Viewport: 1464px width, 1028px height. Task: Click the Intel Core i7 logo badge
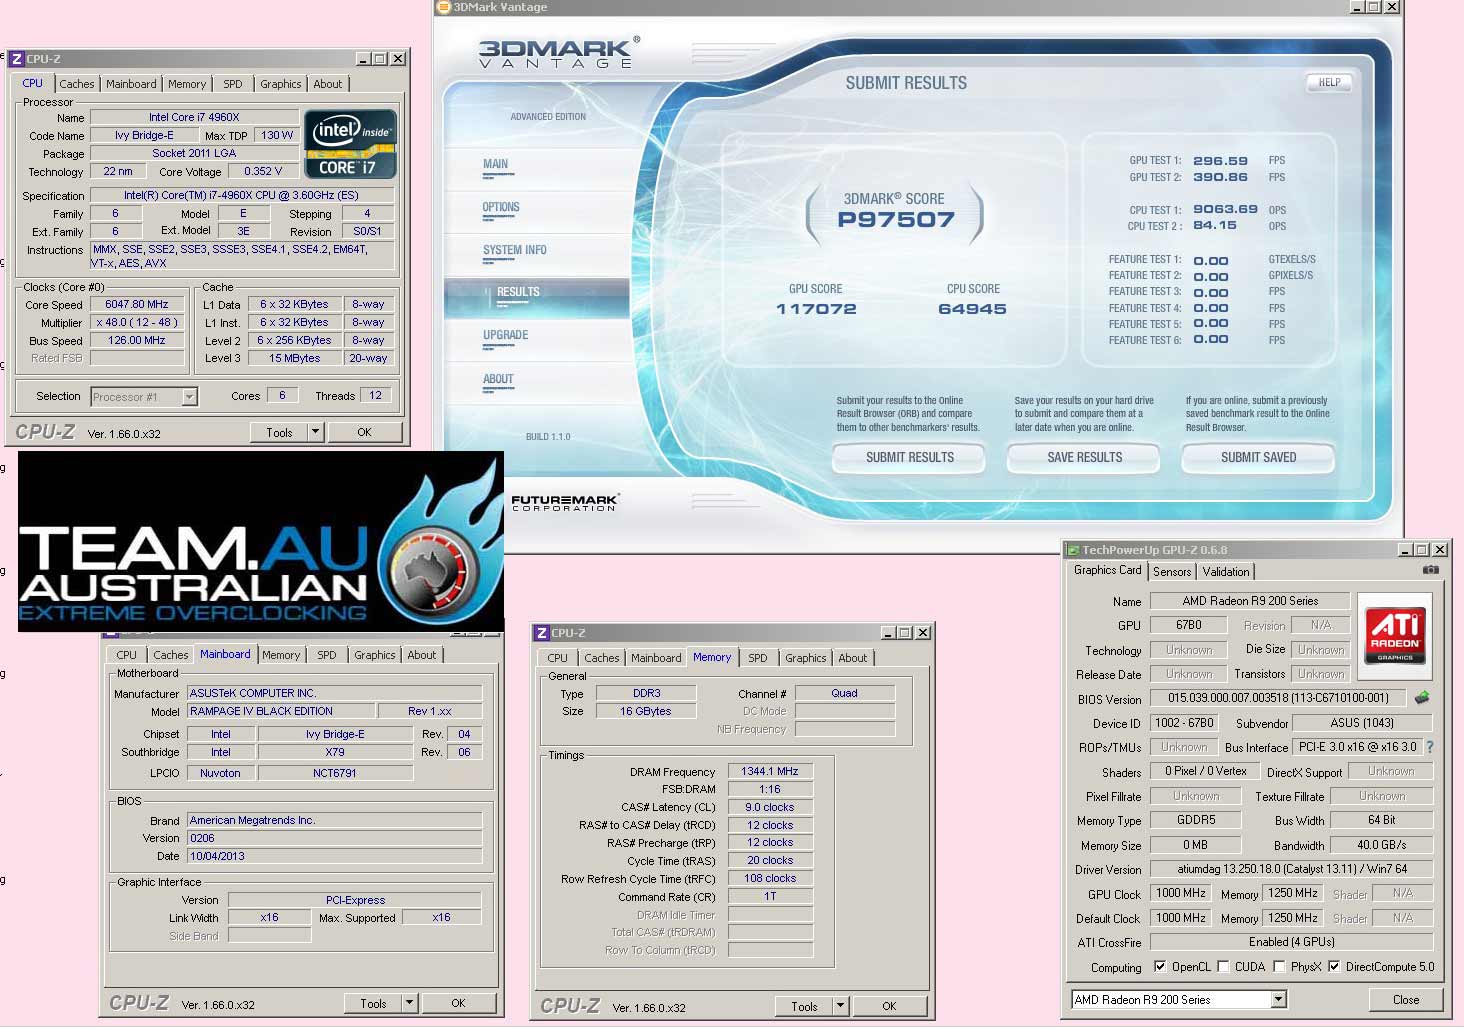[x=351, y=144]
